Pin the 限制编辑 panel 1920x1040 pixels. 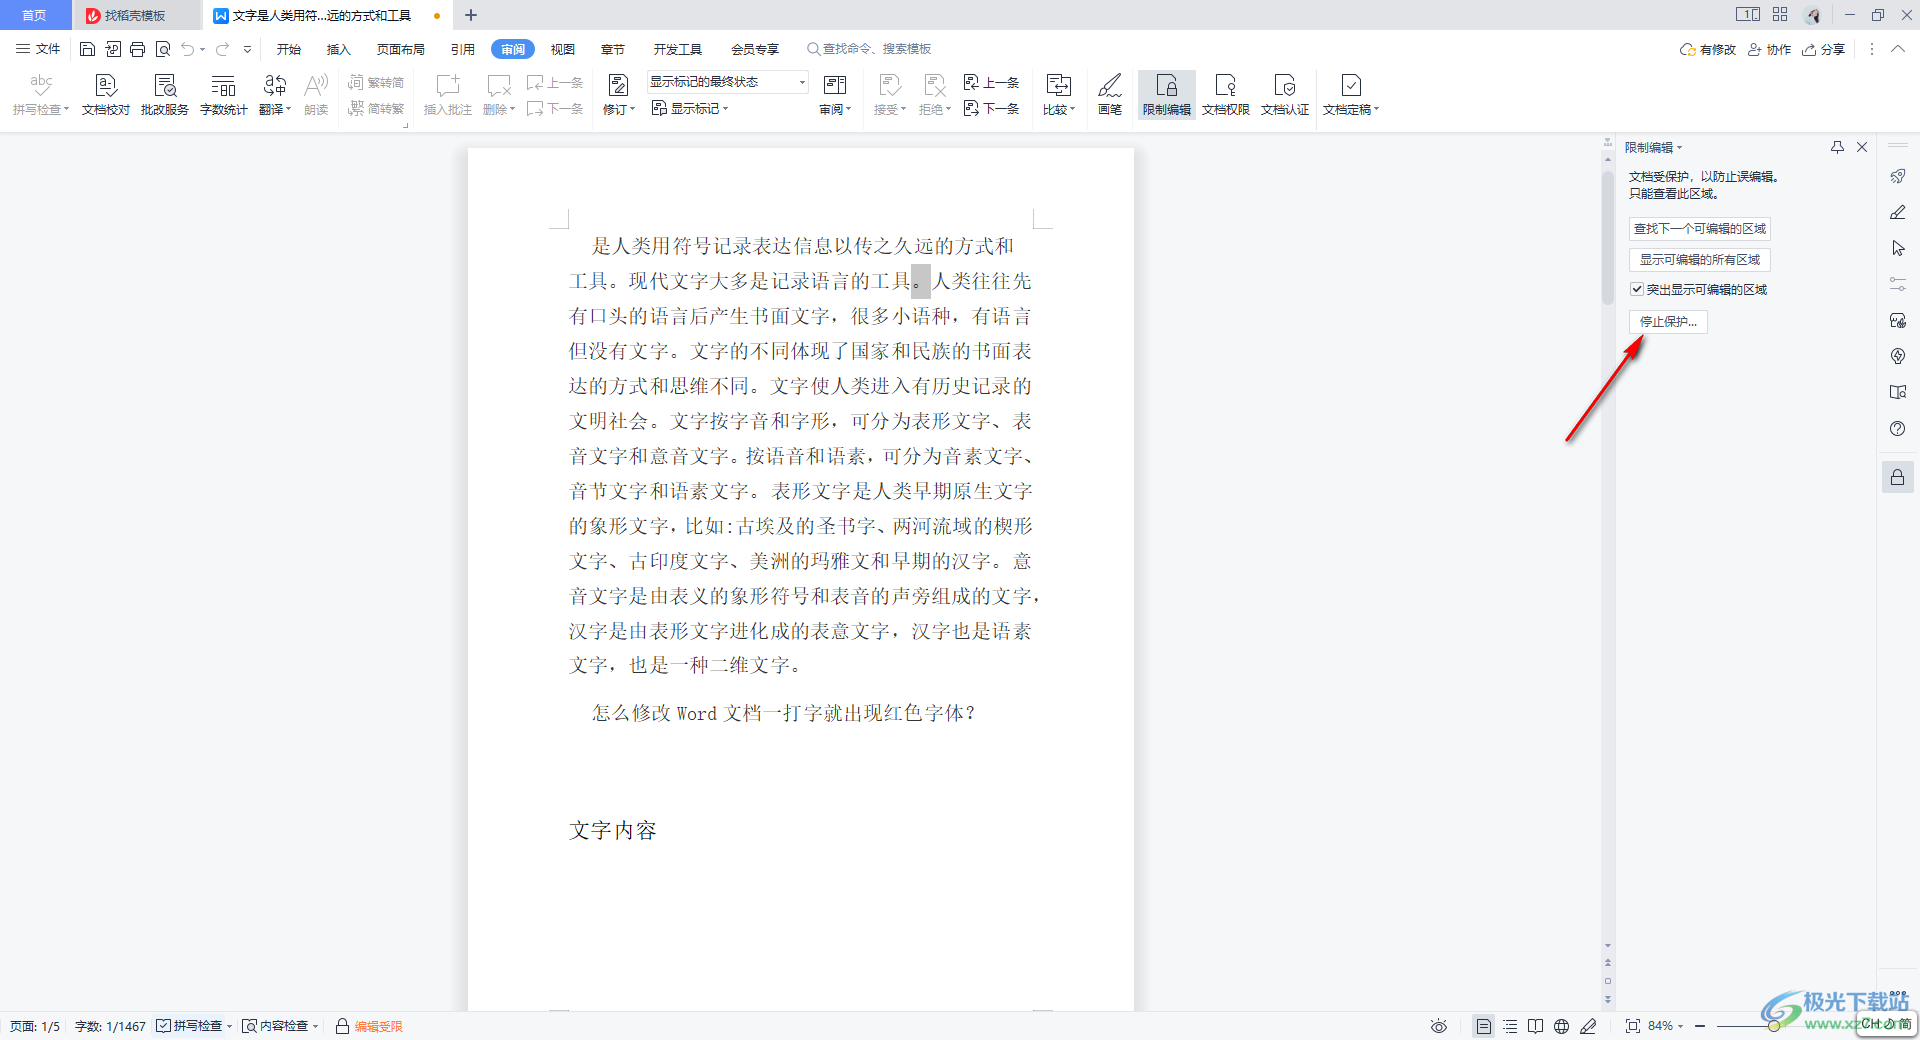pos(1837,147)
